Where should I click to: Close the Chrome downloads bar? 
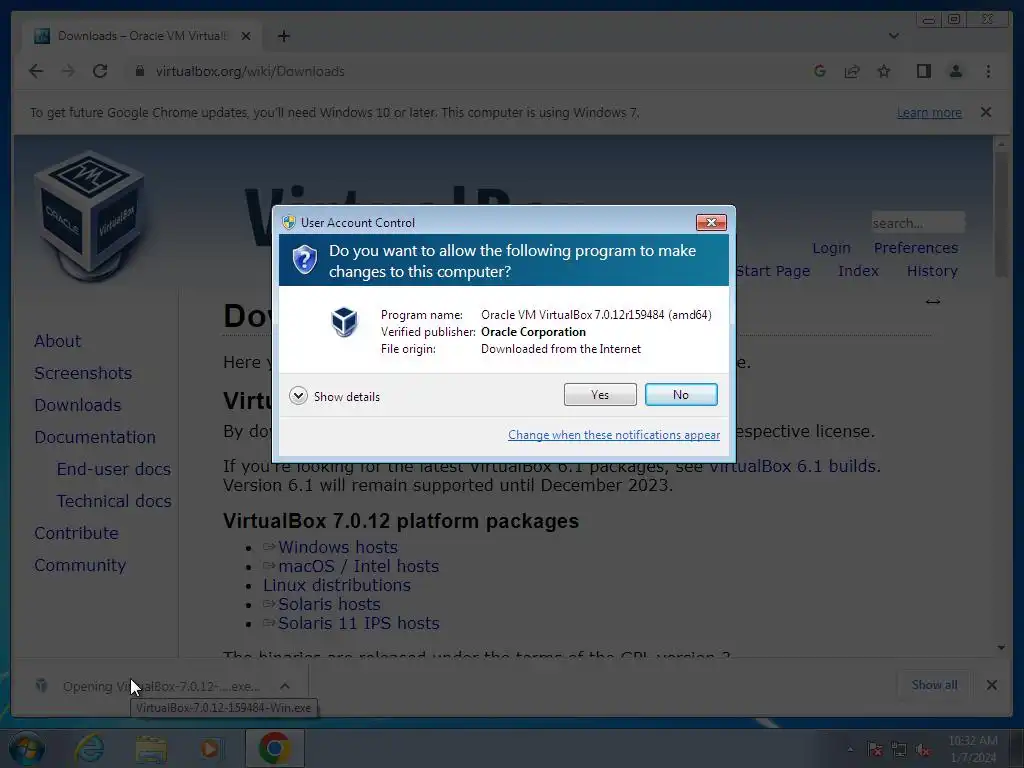tap(991, 685)
